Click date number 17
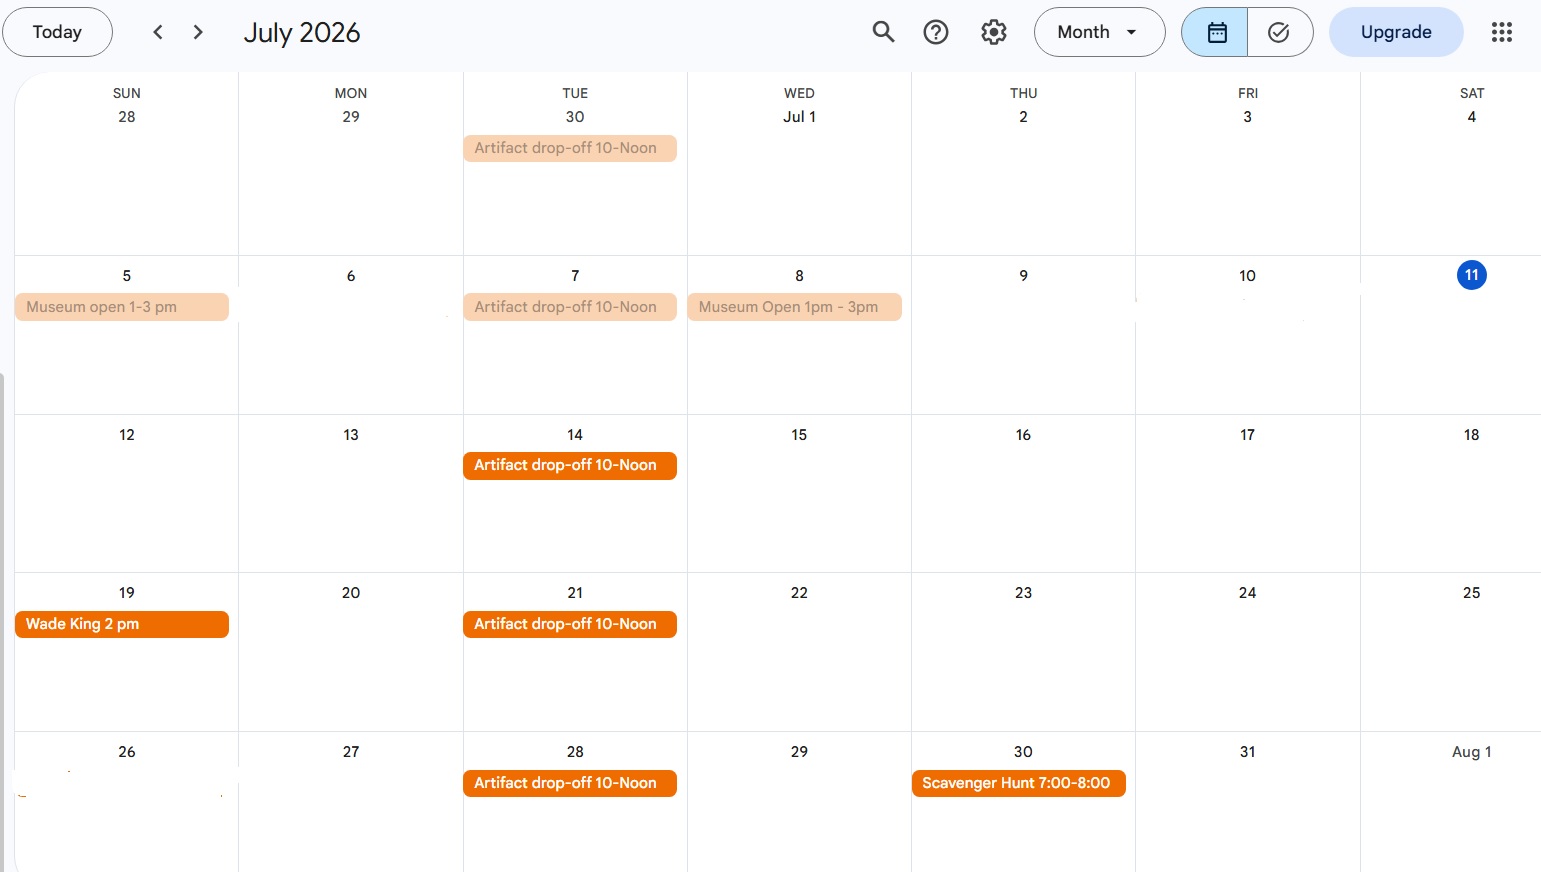The width and height of the screenshot is (1541, 872). pyautogui.click(x=1247, y=435)
